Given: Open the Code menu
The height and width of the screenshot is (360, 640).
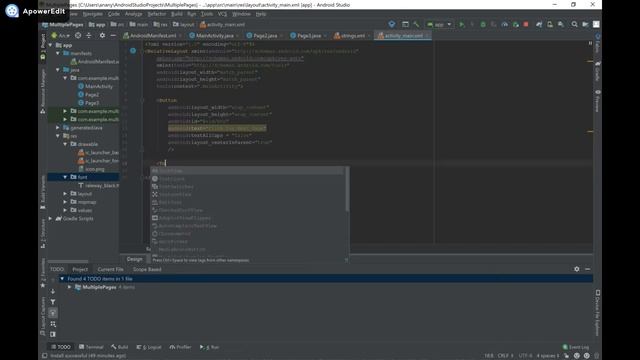Looking at the screenshot, I should (113, 14).
